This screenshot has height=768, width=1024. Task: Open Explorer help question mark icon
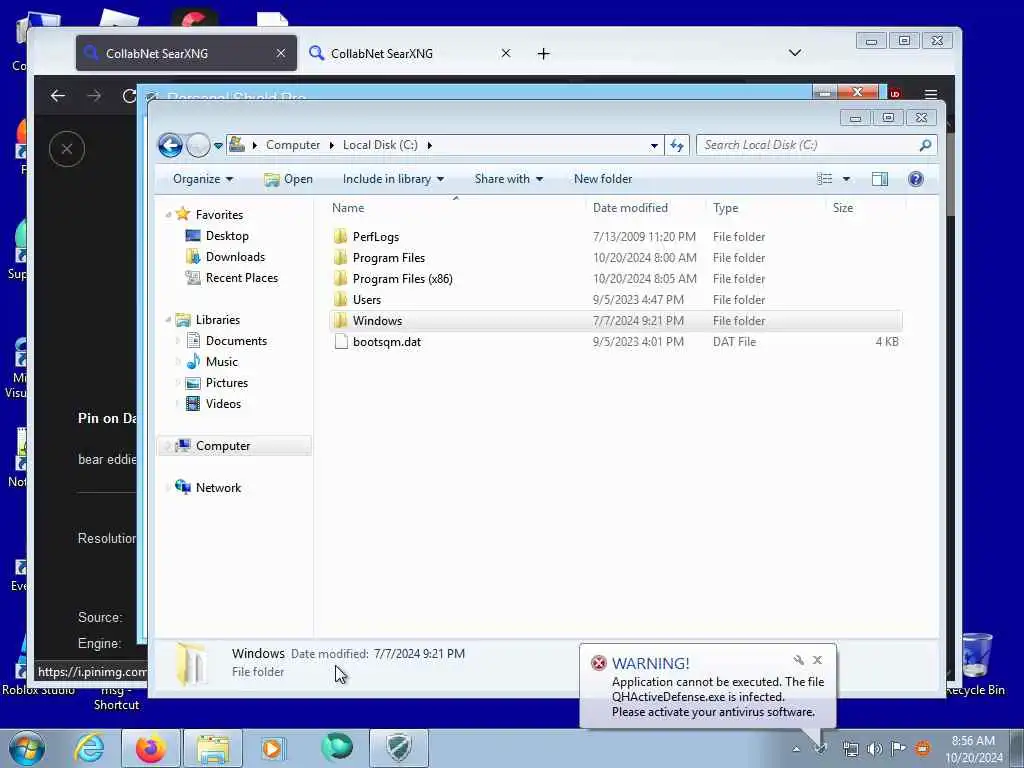[916, 179]
